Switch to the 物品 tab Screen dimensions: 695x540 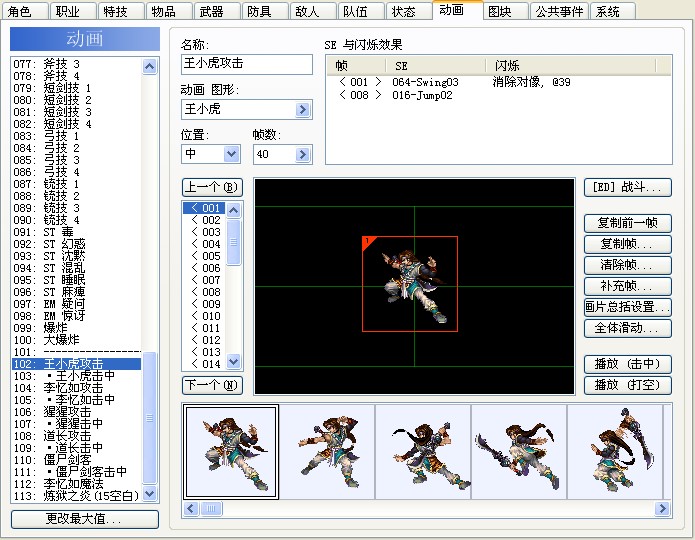[x=169, y=11]
